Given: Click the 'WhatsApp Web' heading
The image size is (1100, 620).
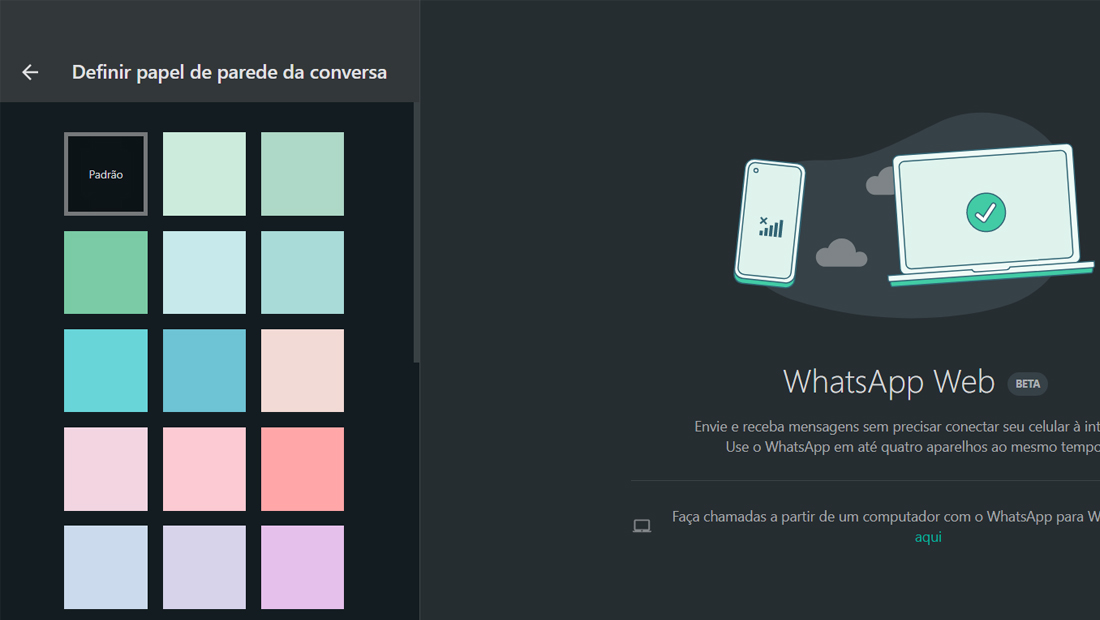Looking at the screenshot, I should [889, 382].
